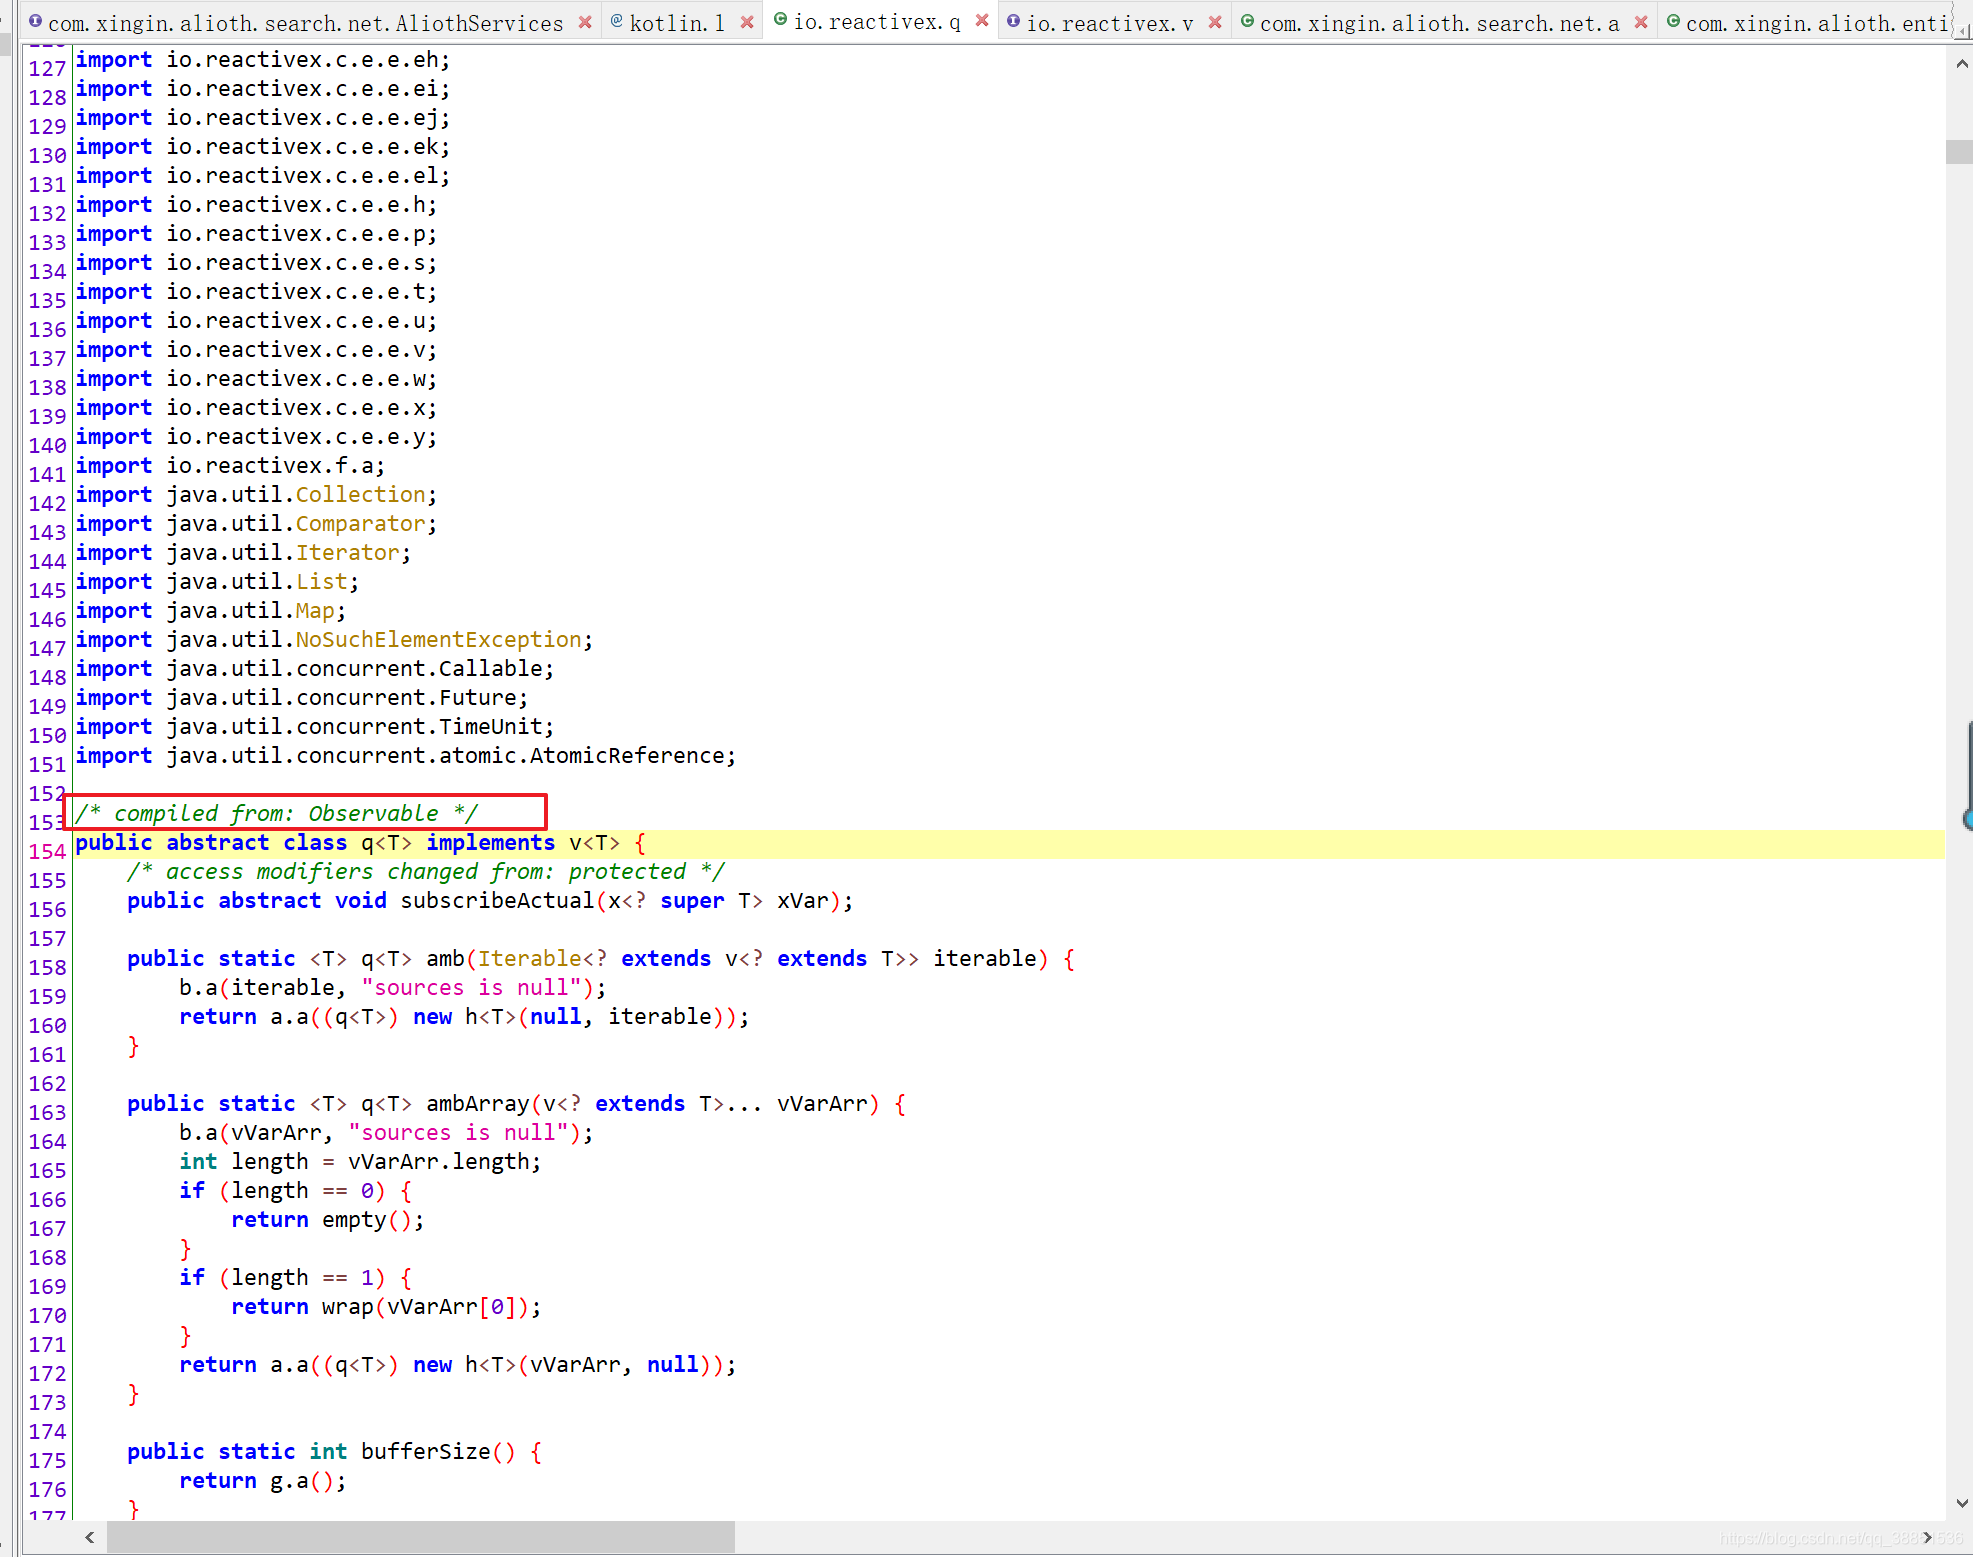
Task: Click 'int length = vVarArr.length;' line
Action: coord(360,1162)
